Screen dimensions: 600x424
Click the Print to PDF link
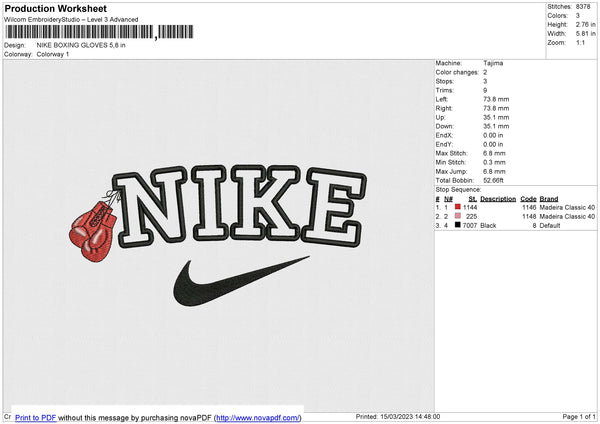[36, 417]
